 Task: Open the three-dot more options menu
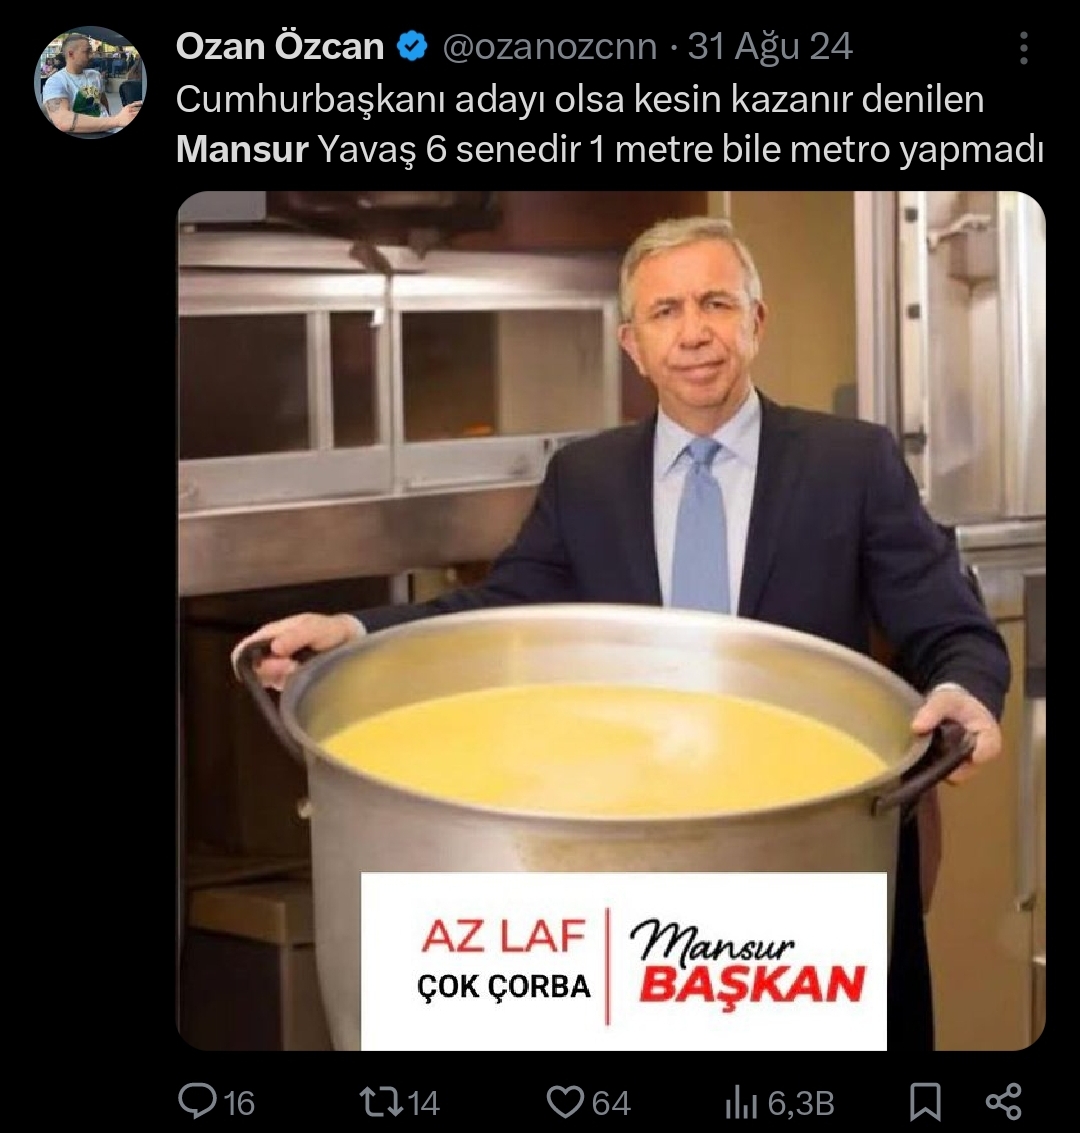click(x=1024, y=48)
